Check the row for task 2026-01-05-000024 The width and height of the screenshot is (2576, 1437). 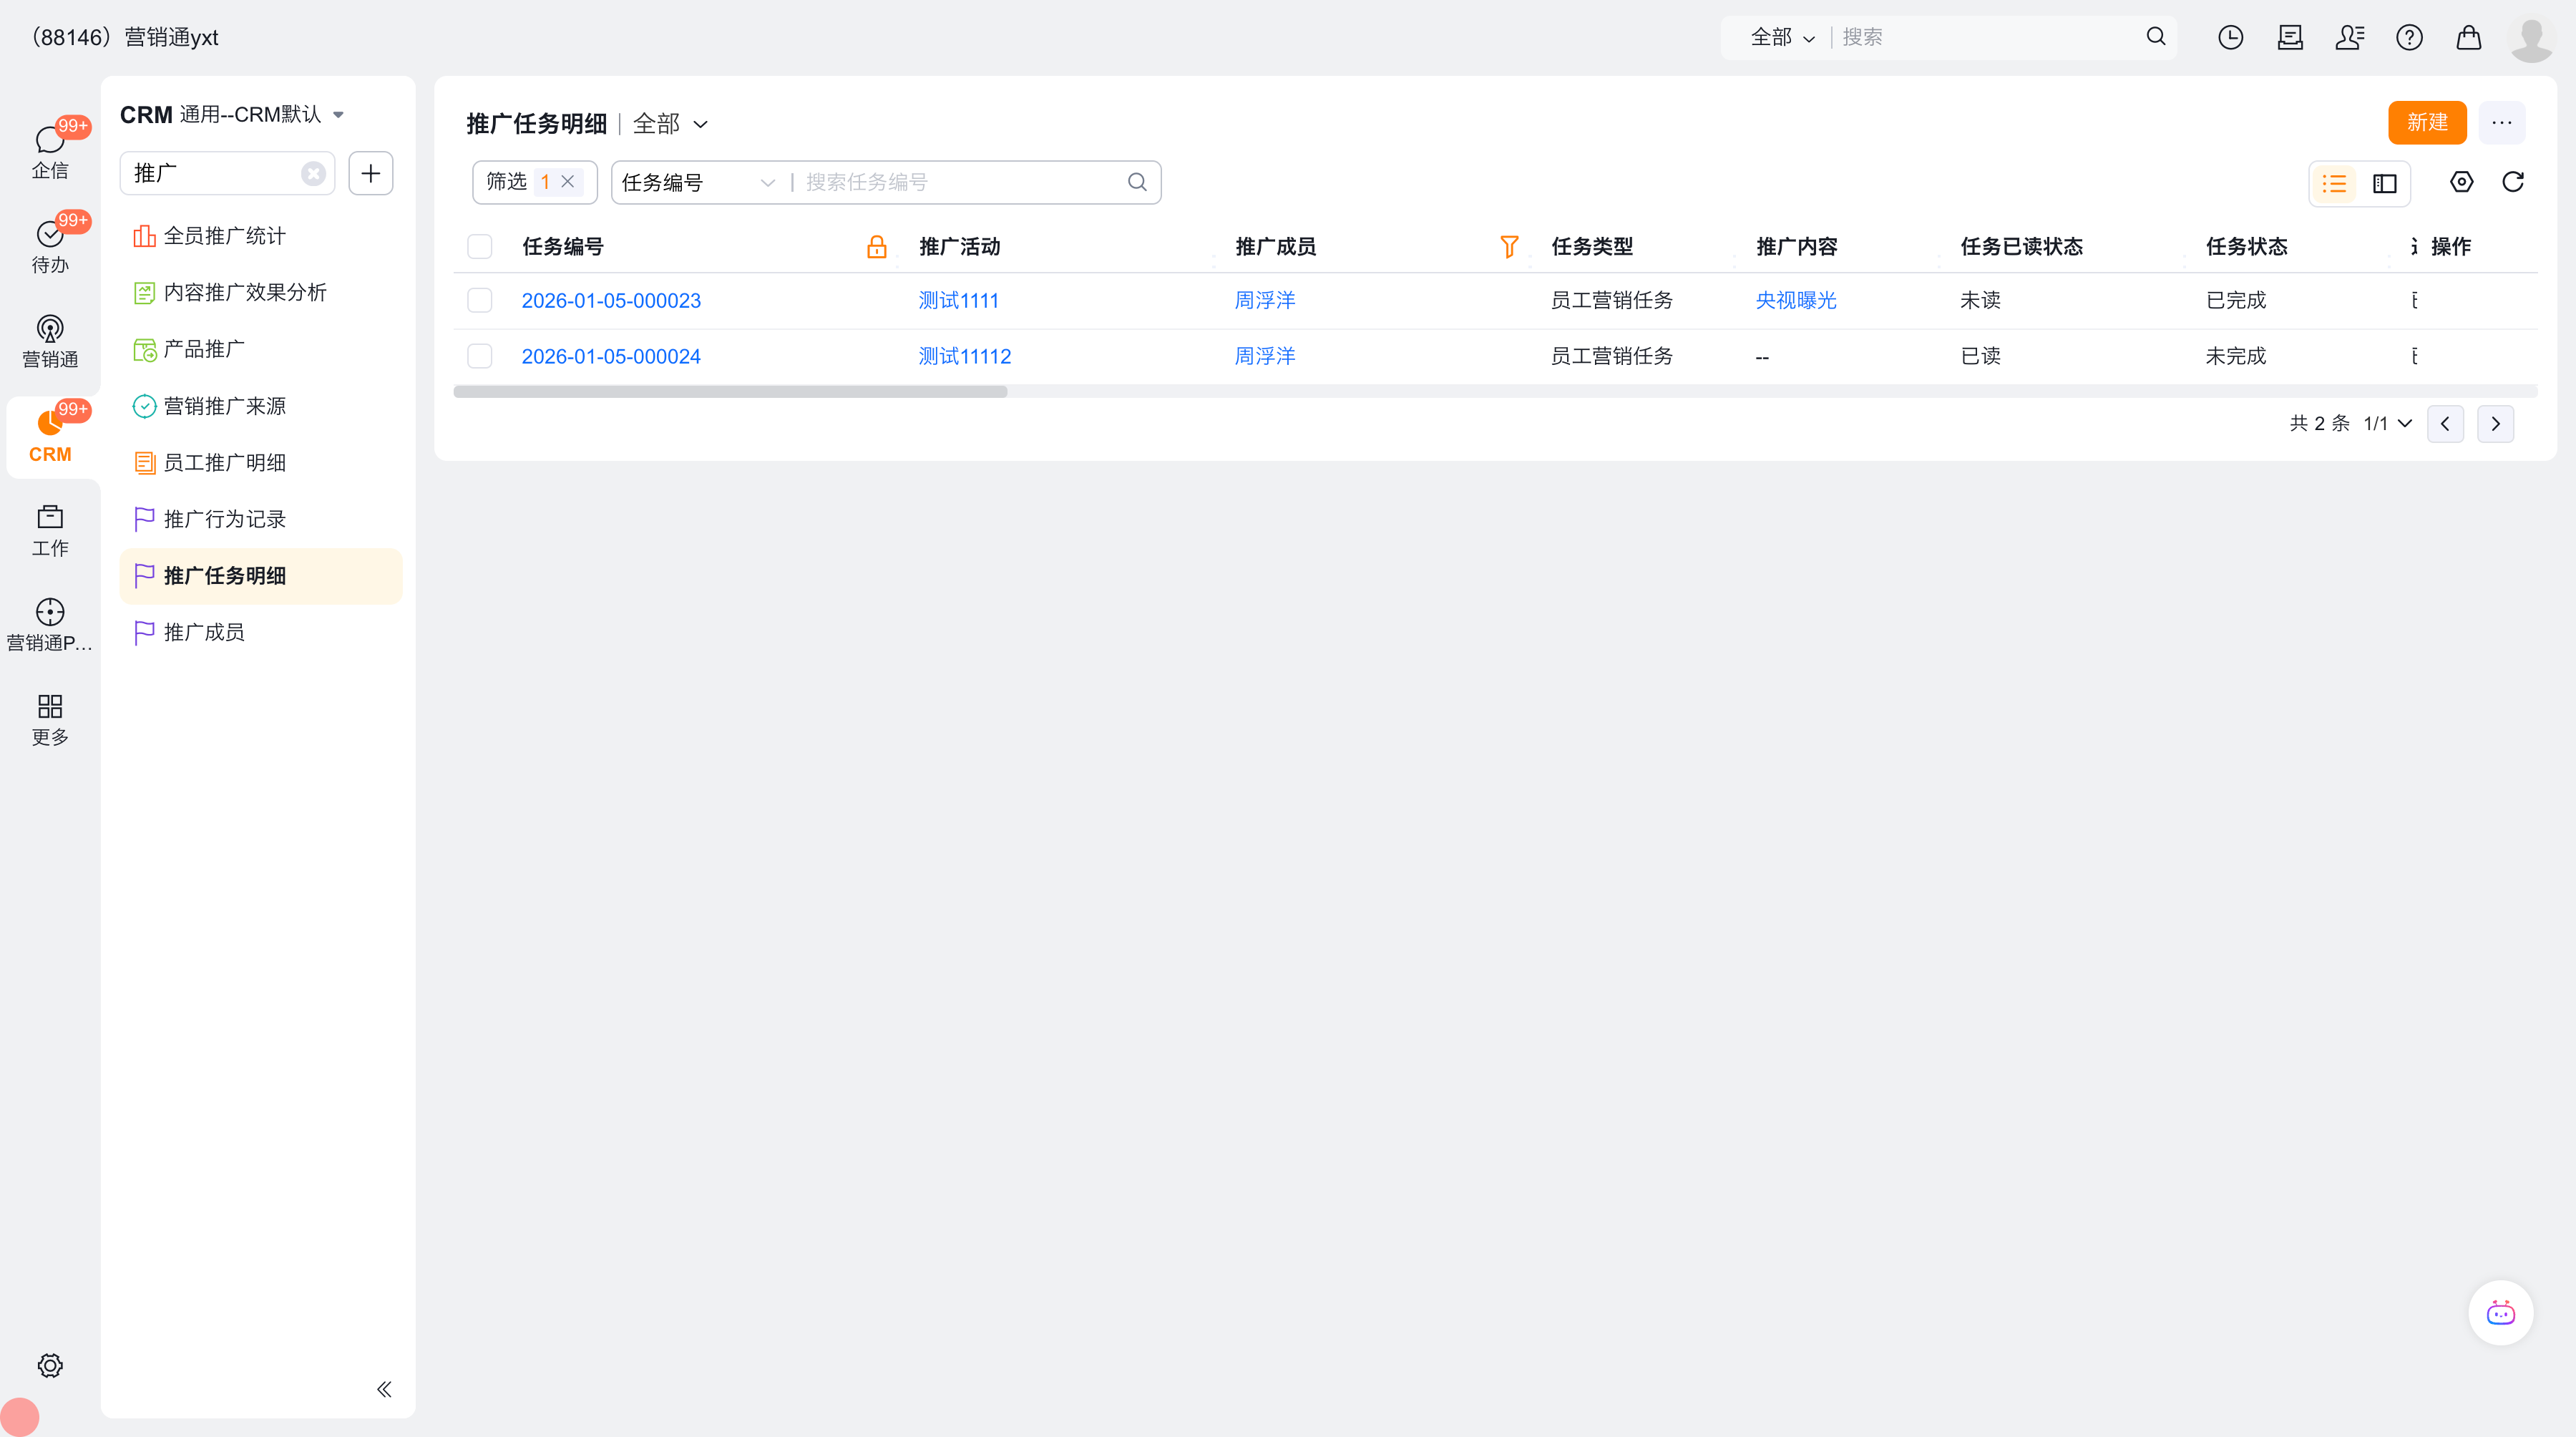480,356
